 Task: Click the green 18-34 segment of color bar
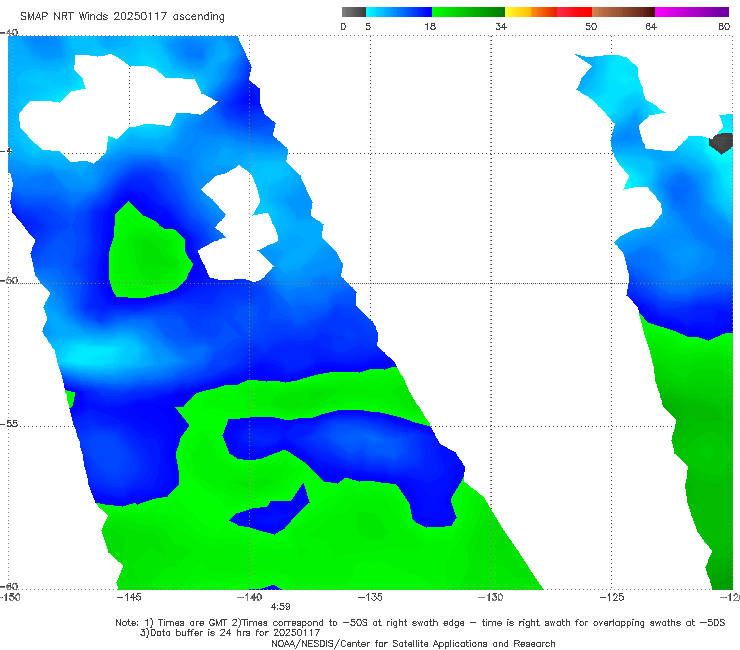click(468, 12)
